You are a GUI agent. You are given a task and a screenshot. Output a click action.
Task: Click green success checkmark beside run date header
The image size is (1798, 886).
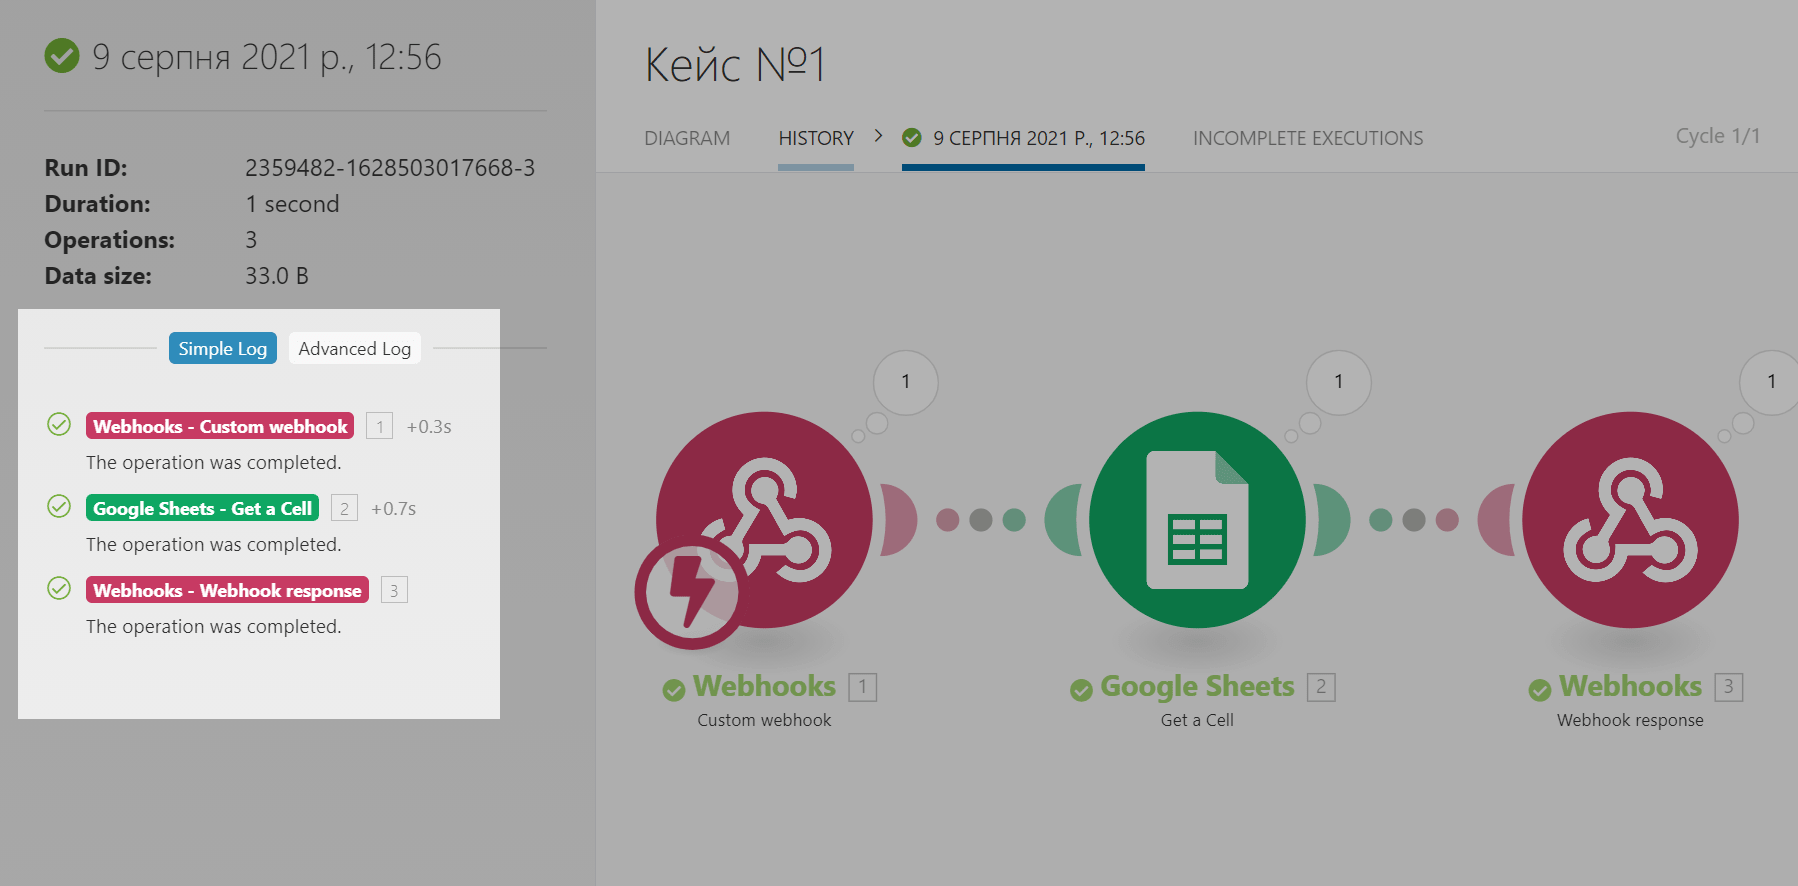(x=62, y=56)
